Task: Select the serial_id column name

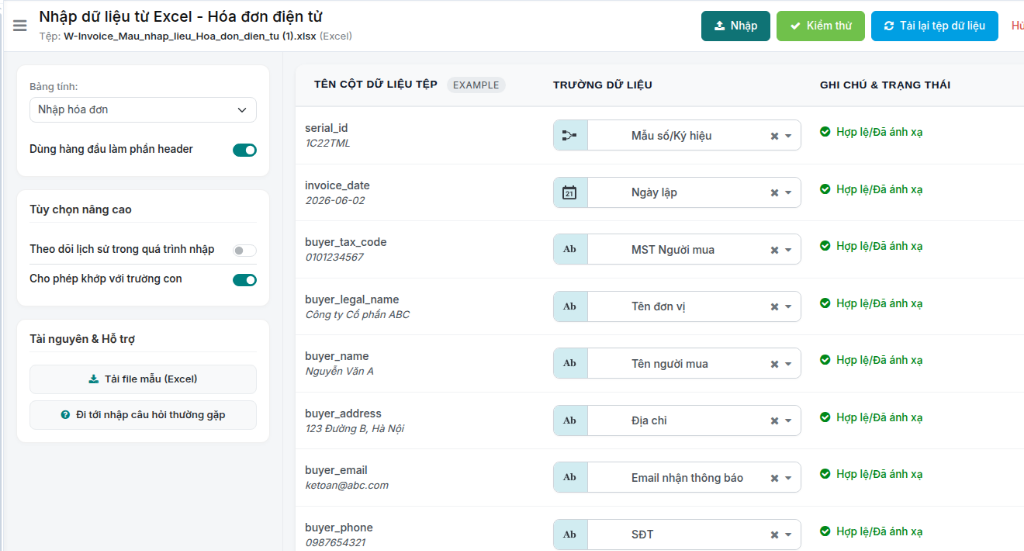Action: (327, 128)
